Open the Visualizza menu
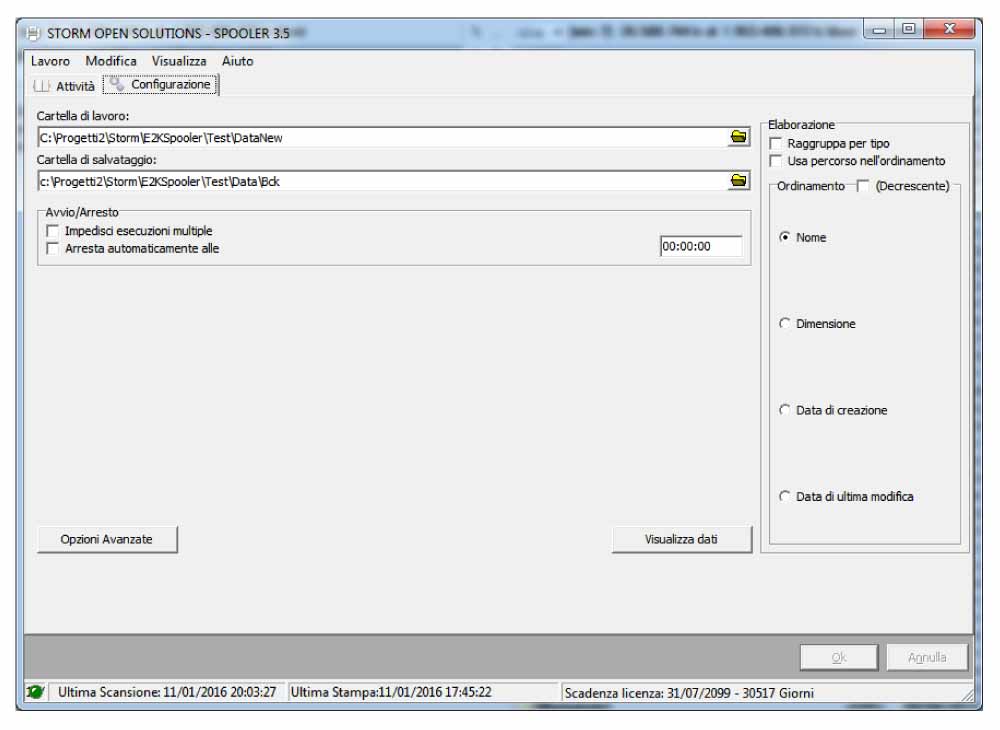Image resolution: width=1000 pixels, height=730 pixels. pos(179,61)
